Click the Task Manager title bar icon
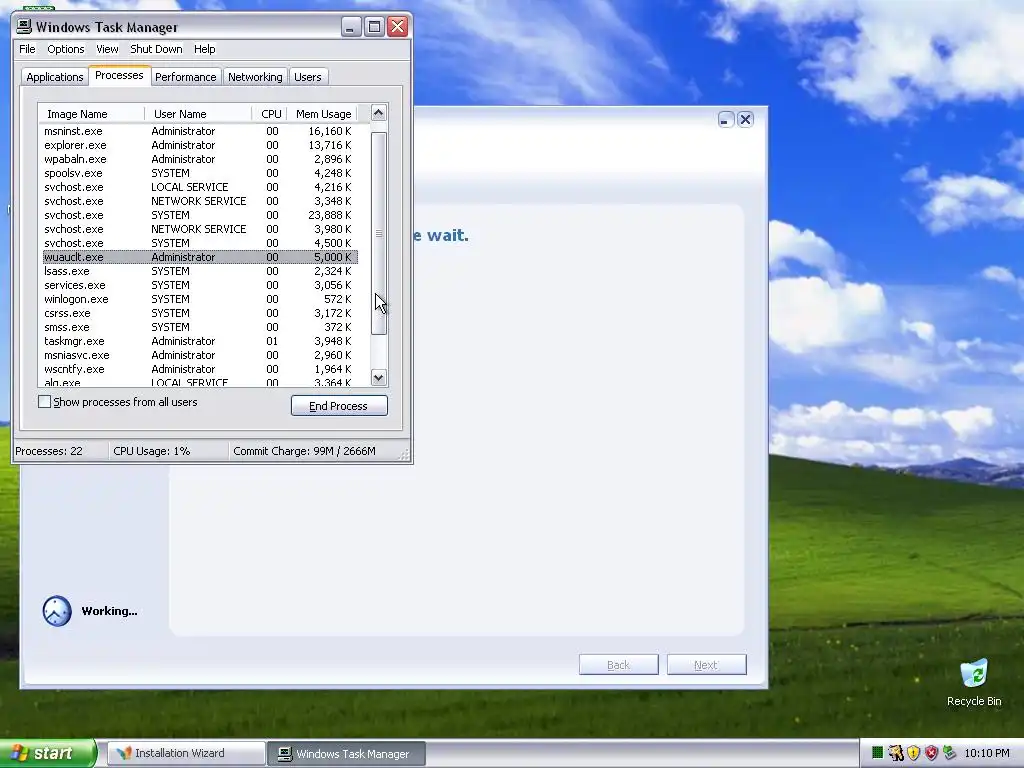The image size is (1024, 768). (x=24, y=27)
